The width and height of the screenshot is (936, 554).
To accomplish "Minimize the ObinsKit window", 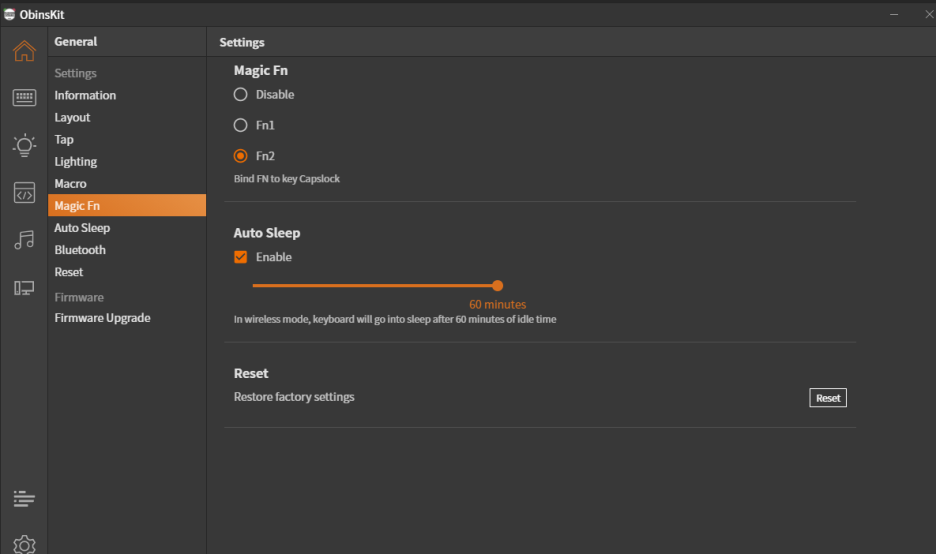I will click(894, 14).
